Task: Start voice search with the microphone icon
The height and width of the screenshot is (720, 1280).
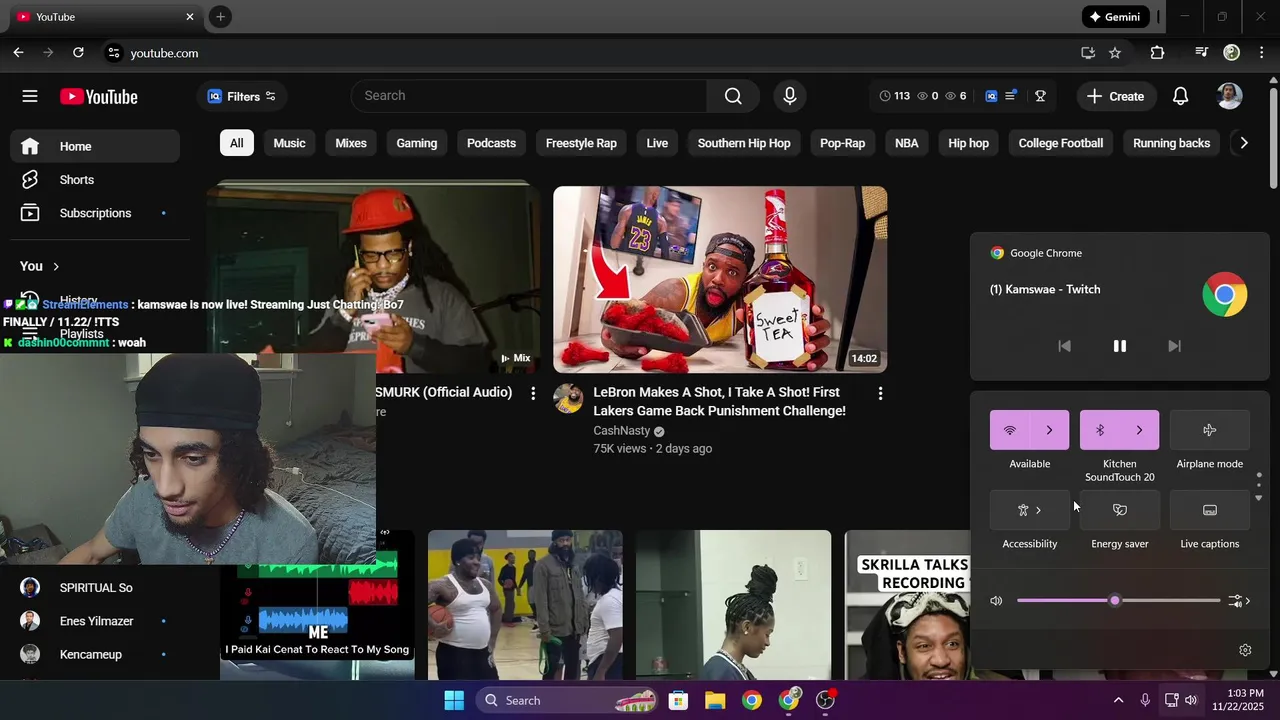Action: click(x=790, y=96)
